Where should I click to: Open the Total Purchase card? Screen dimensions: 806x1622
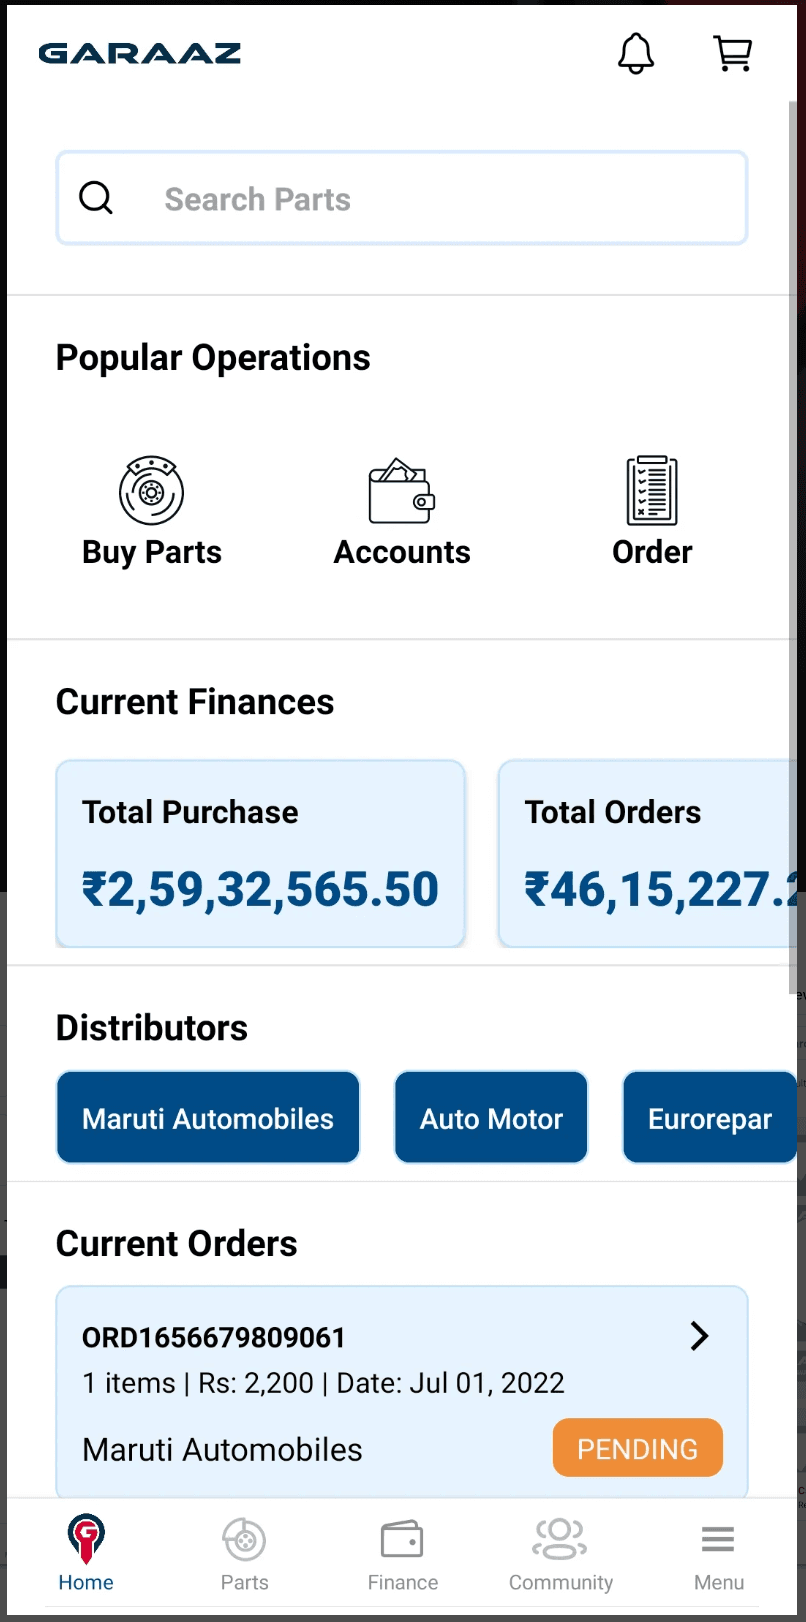click(260, 853)
